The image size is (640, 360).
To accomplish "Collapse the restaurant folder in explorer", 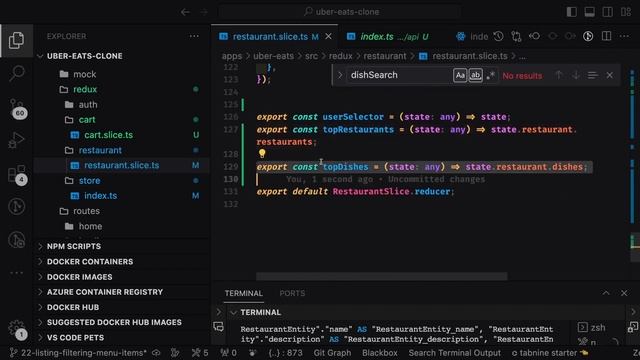I will click(100, 150).
